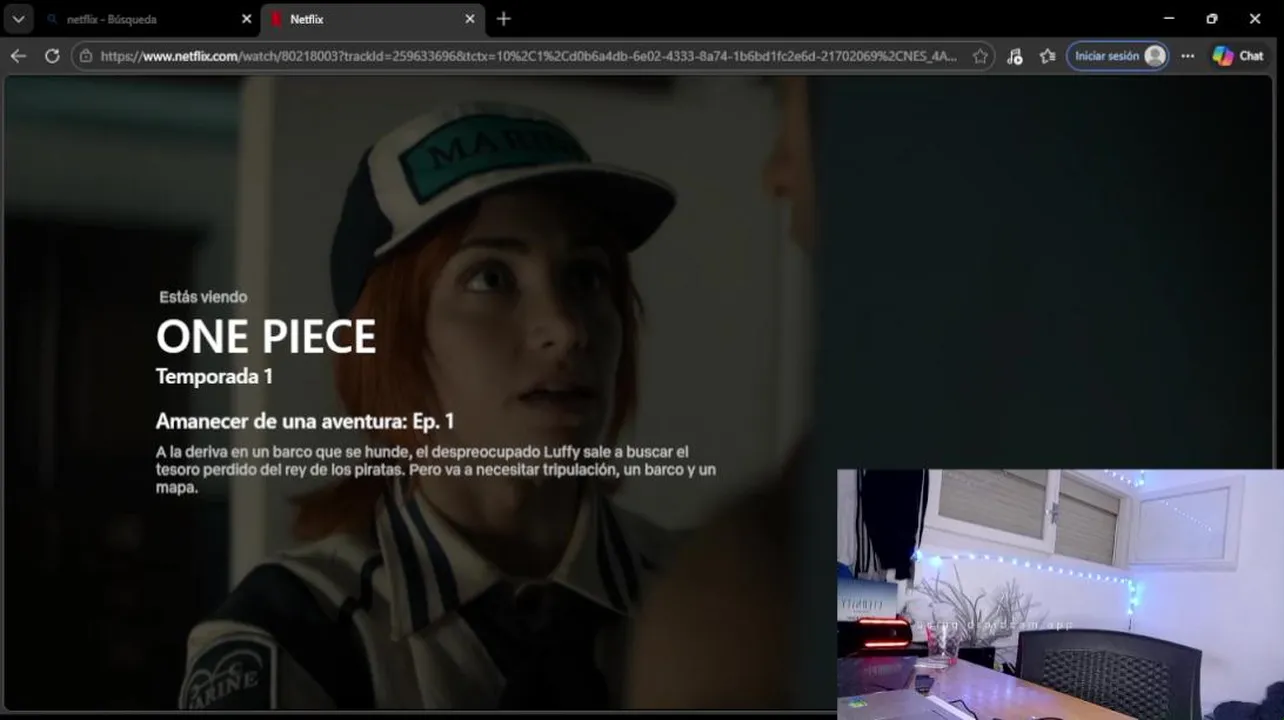This screenshot has width=1284, height=720.
Task: Reload the Netflix page
Action: pyautogui.click(x=52, y=56)
